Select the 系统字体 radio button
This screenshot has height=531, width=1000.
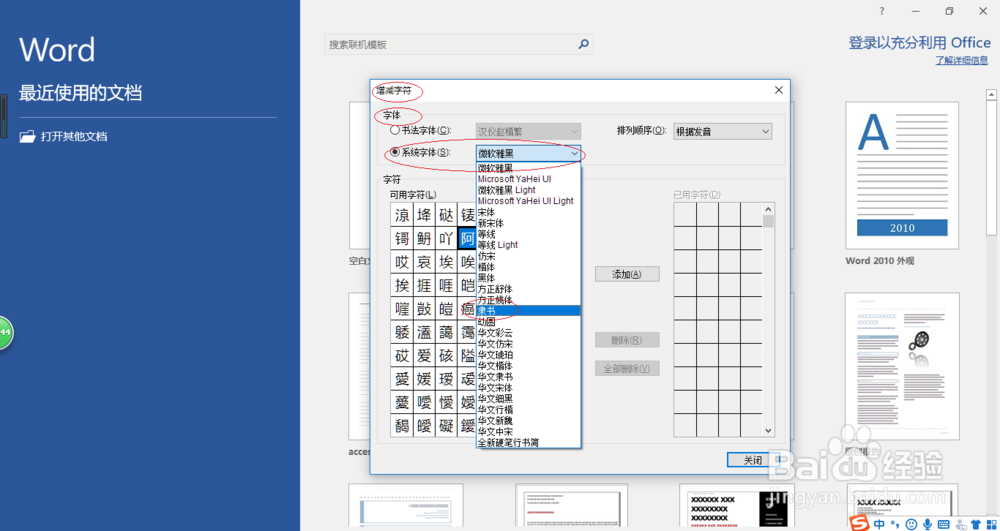point(395,152)
